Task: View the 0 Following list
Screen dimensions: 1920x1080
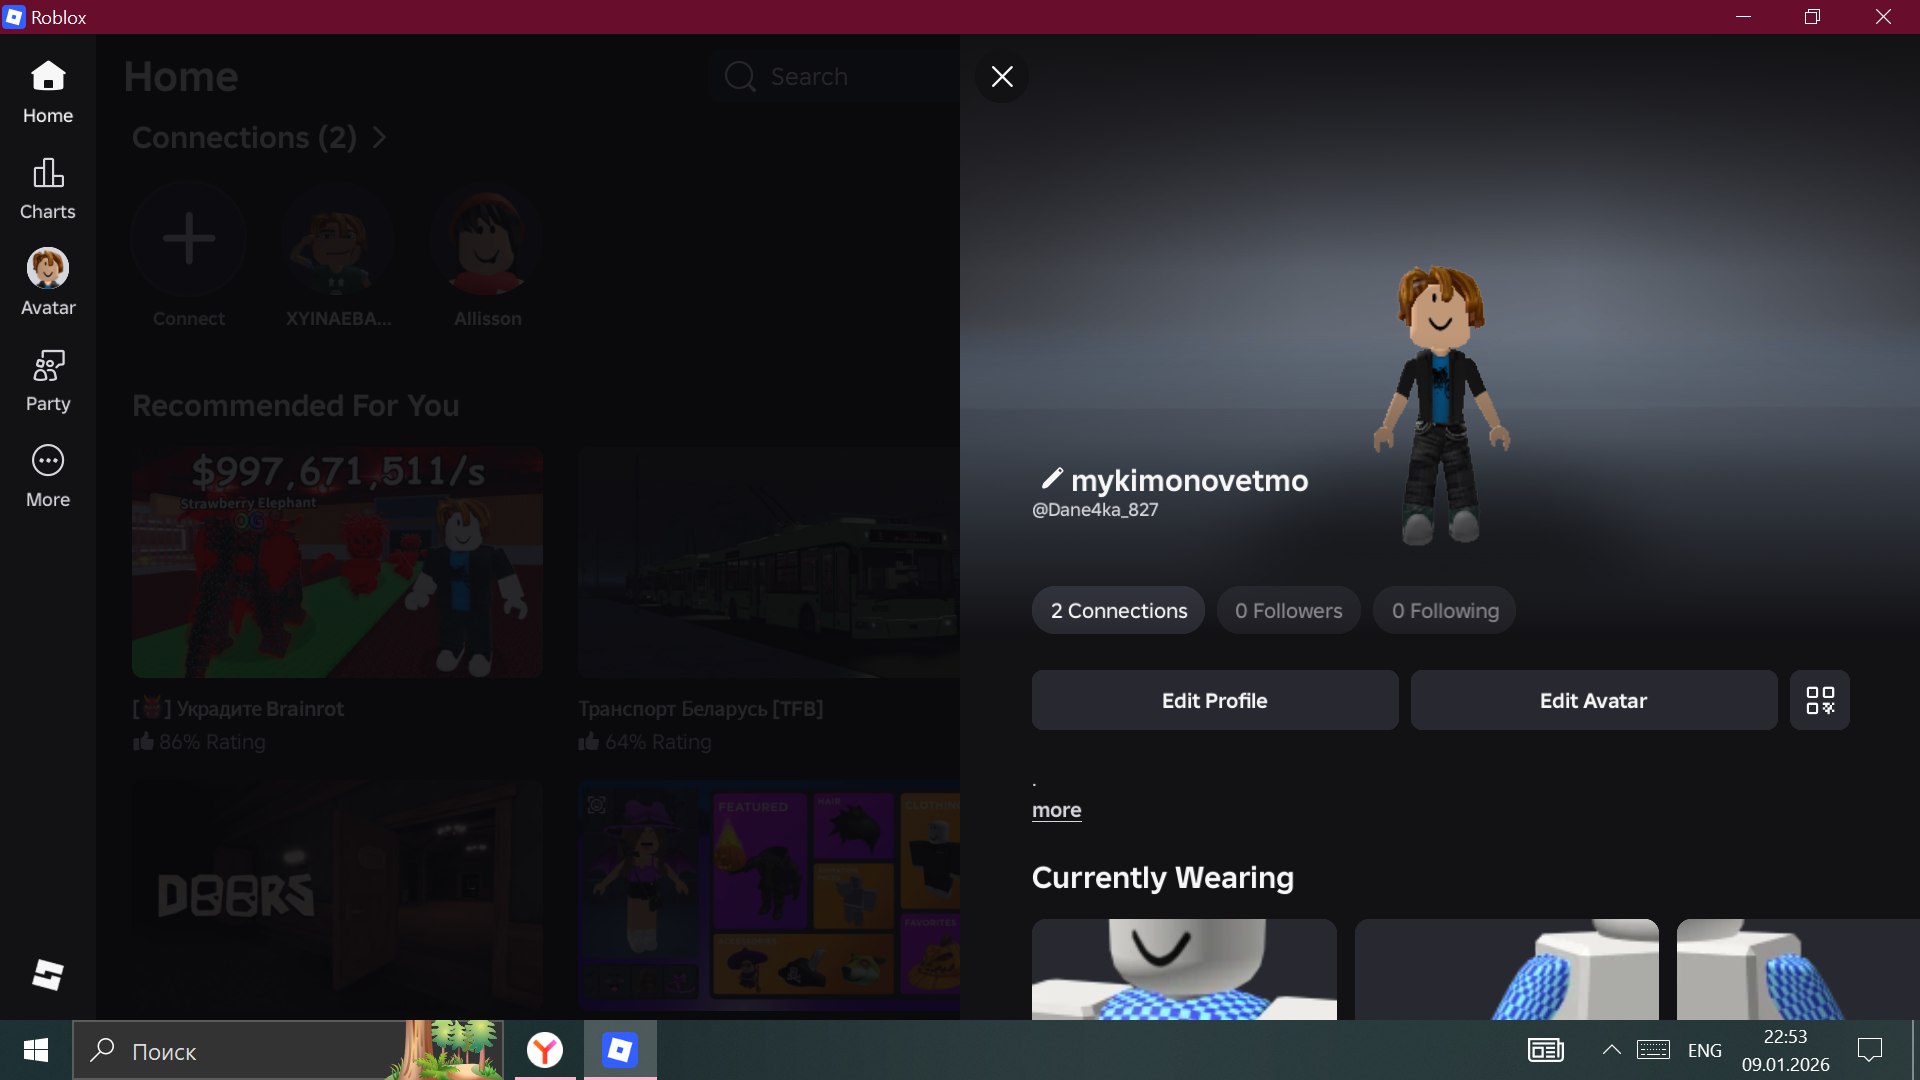Action: pyautogui.click(x=1444, y=610)
